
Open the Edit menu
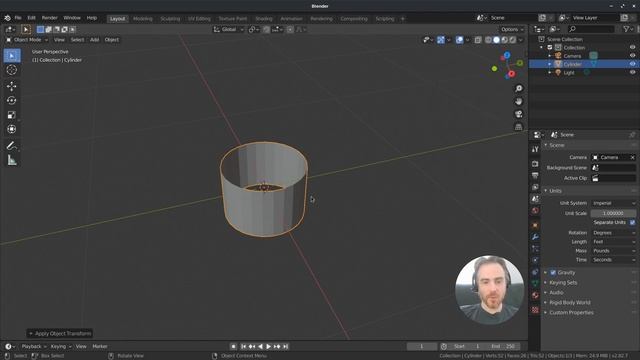(31, 18)
